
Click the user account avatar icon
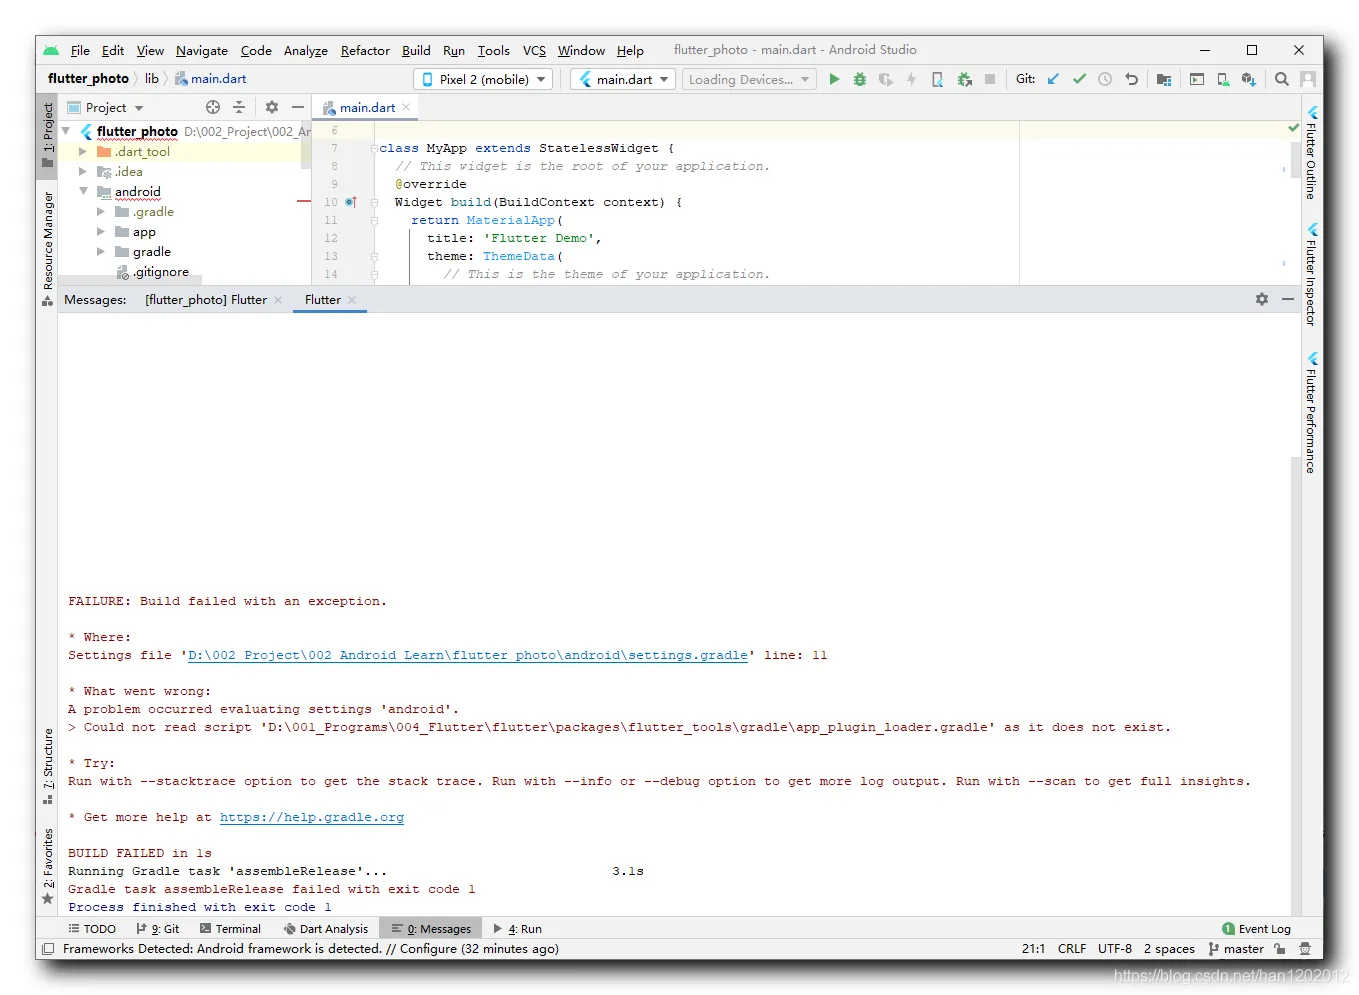[1307, 79]
